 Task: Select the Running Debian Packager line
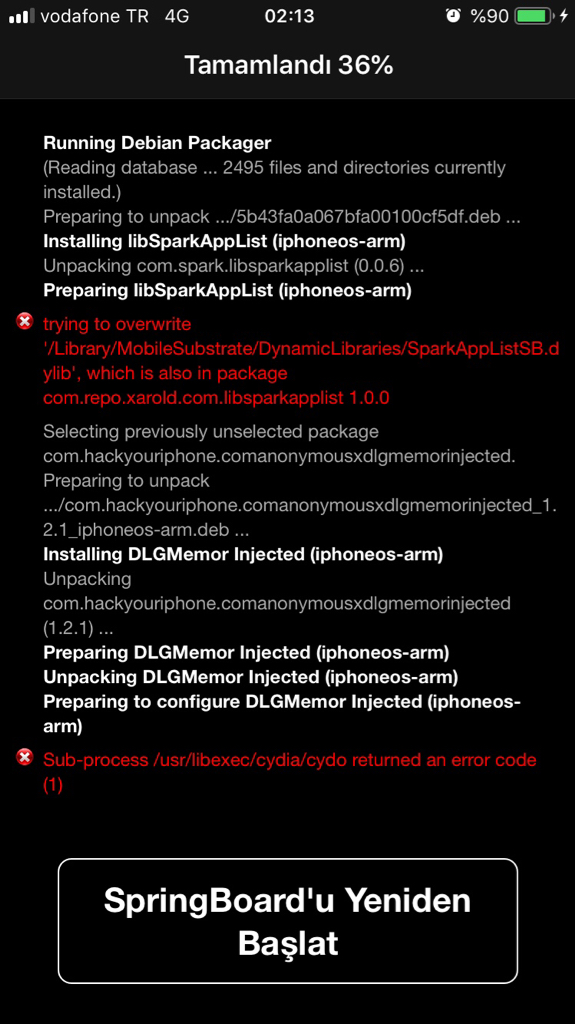coord(157,142)
